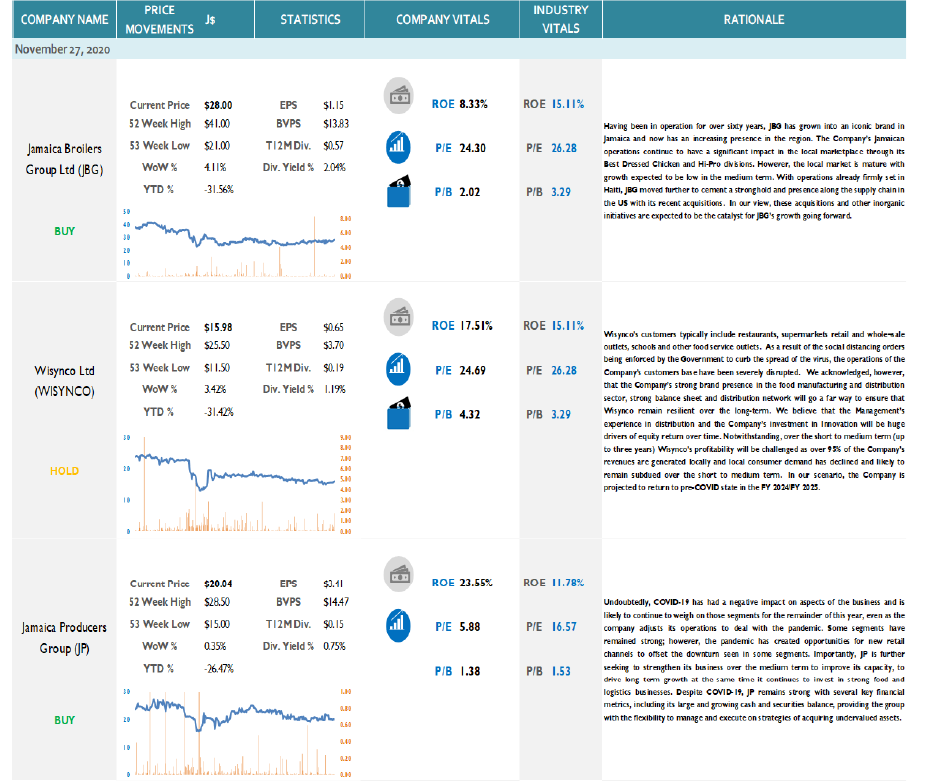Click the 52 week high value $28.50
This screenshot has width=933, height=784.
(217, 603)
